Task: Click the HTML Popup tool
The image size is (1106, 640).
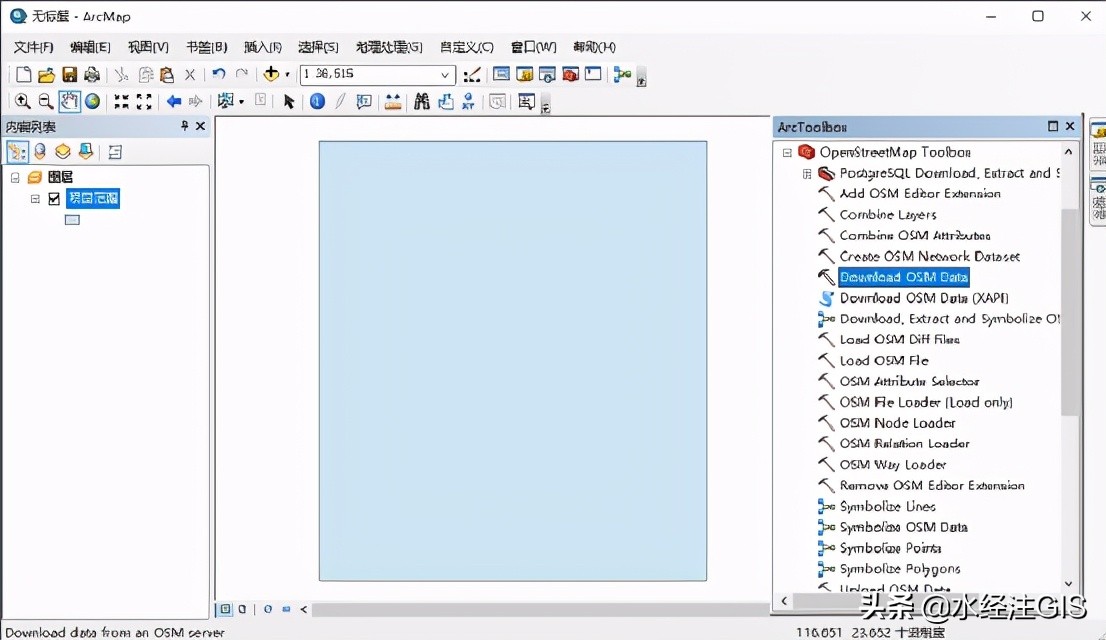Action: 363,102
